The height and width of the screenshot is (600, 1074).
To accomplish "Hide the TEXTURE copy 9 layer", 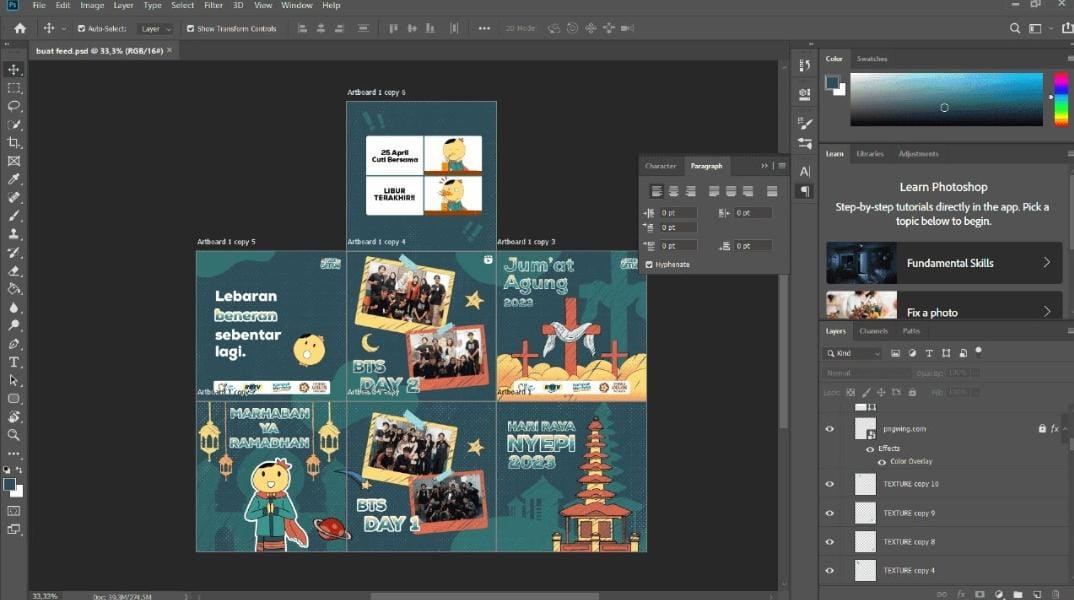I will [x=829, y=513].
